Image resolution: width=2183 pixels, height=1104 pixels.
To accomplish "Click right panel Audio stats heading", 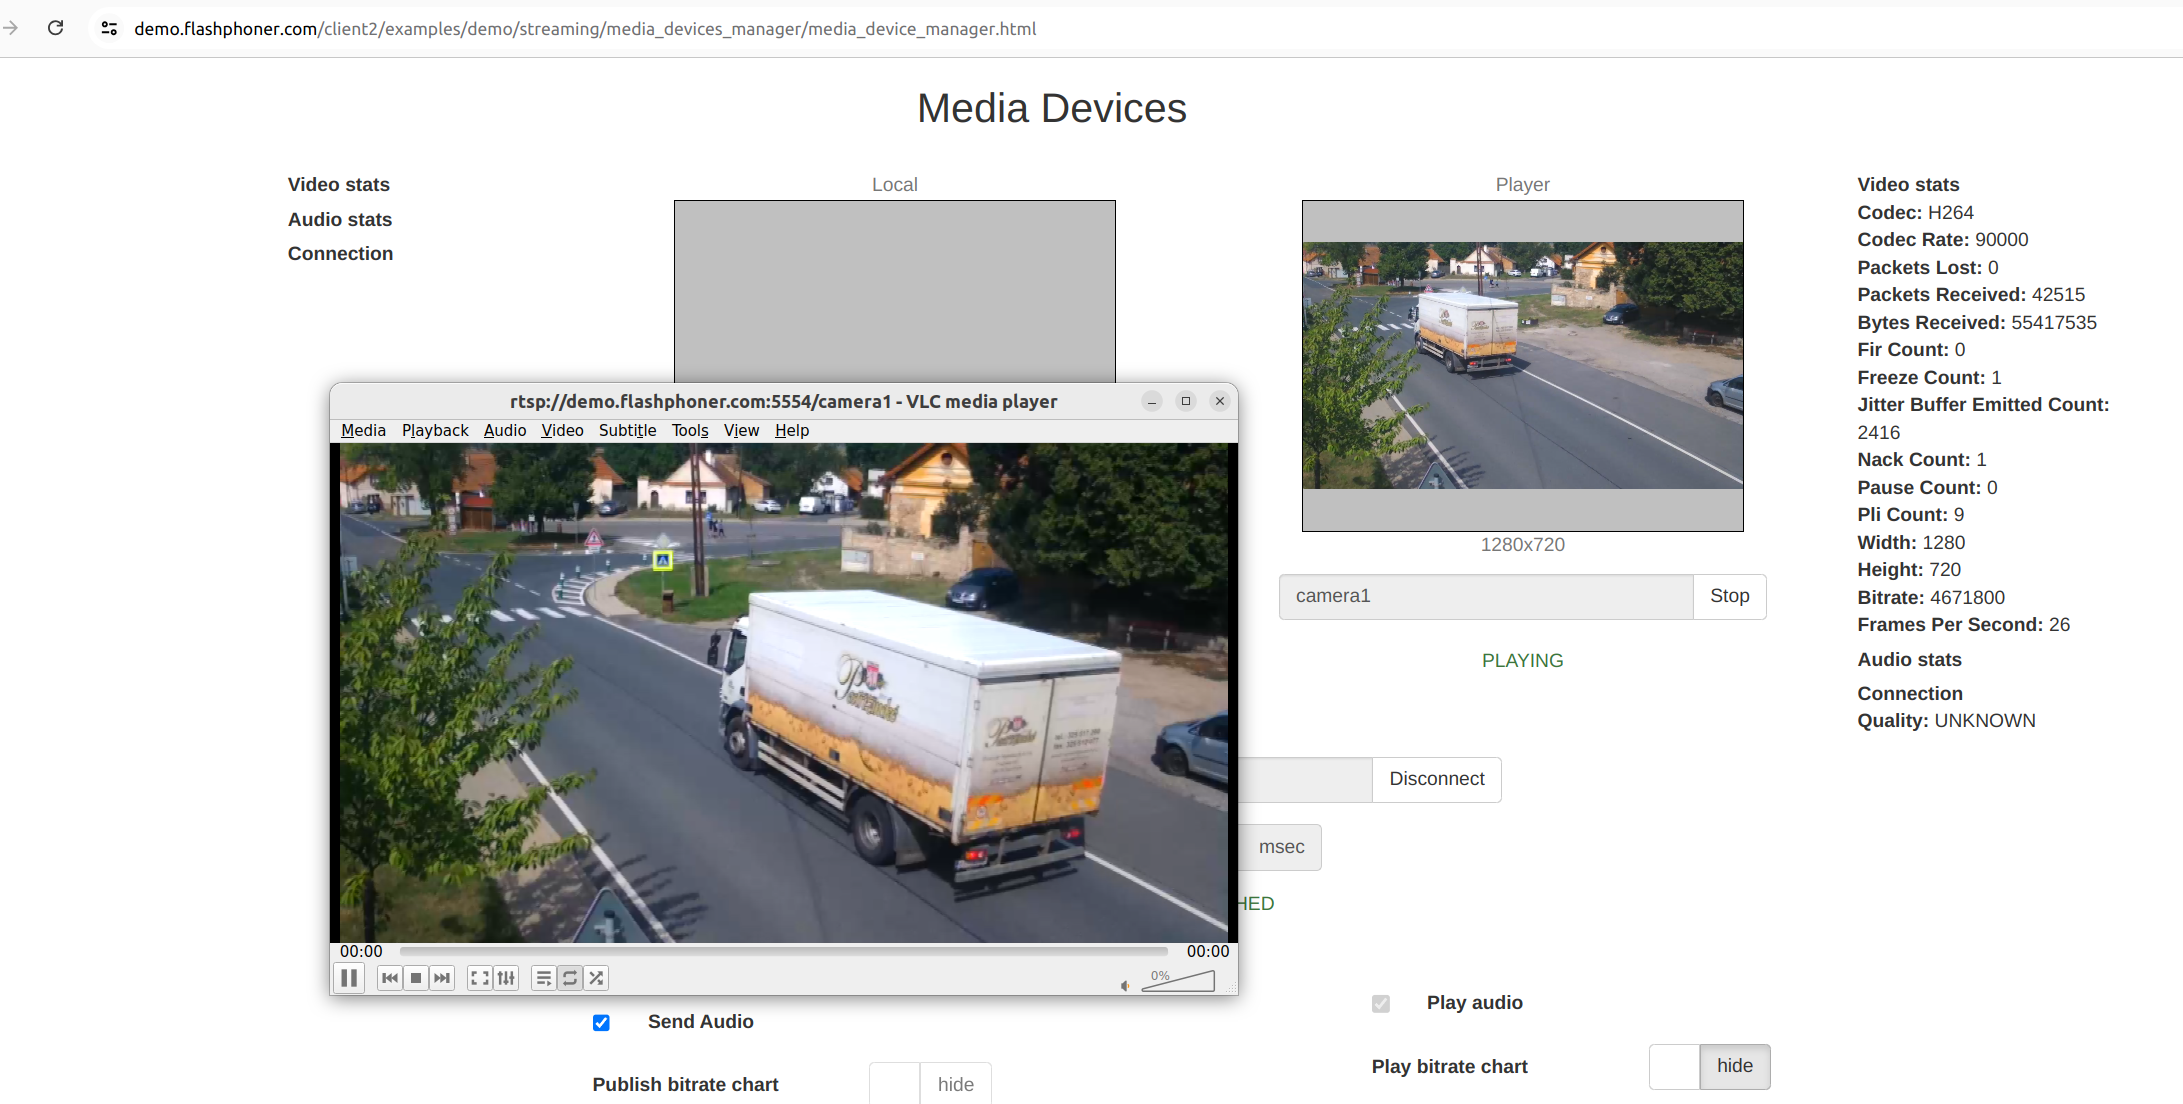I will pos(1909,660).
